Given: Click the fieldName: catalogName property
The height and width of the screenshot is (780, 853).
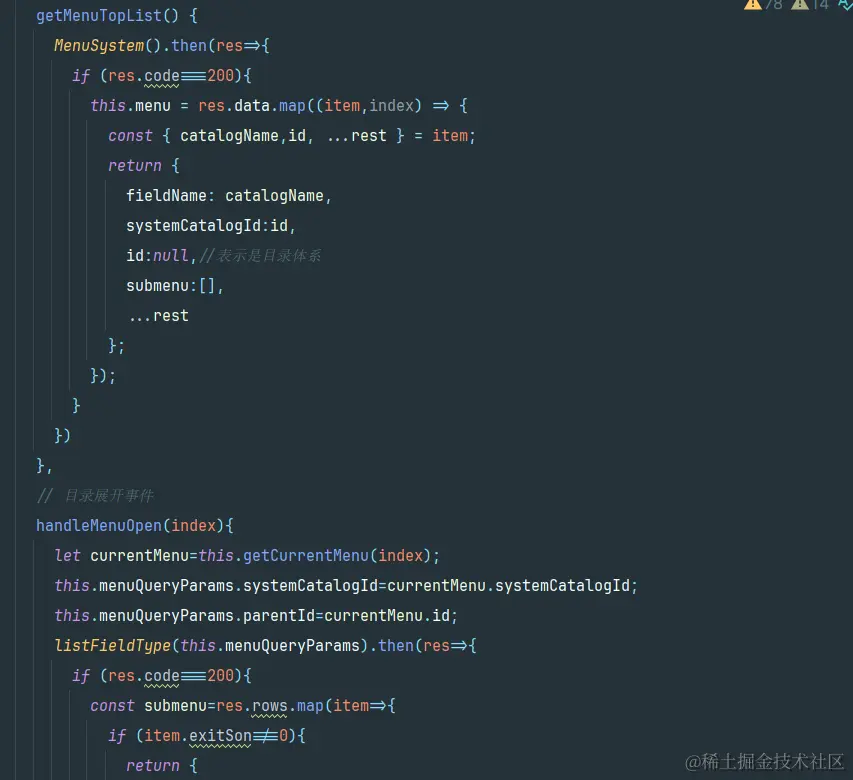Looking at the screenshot, I should click(228, 196).
